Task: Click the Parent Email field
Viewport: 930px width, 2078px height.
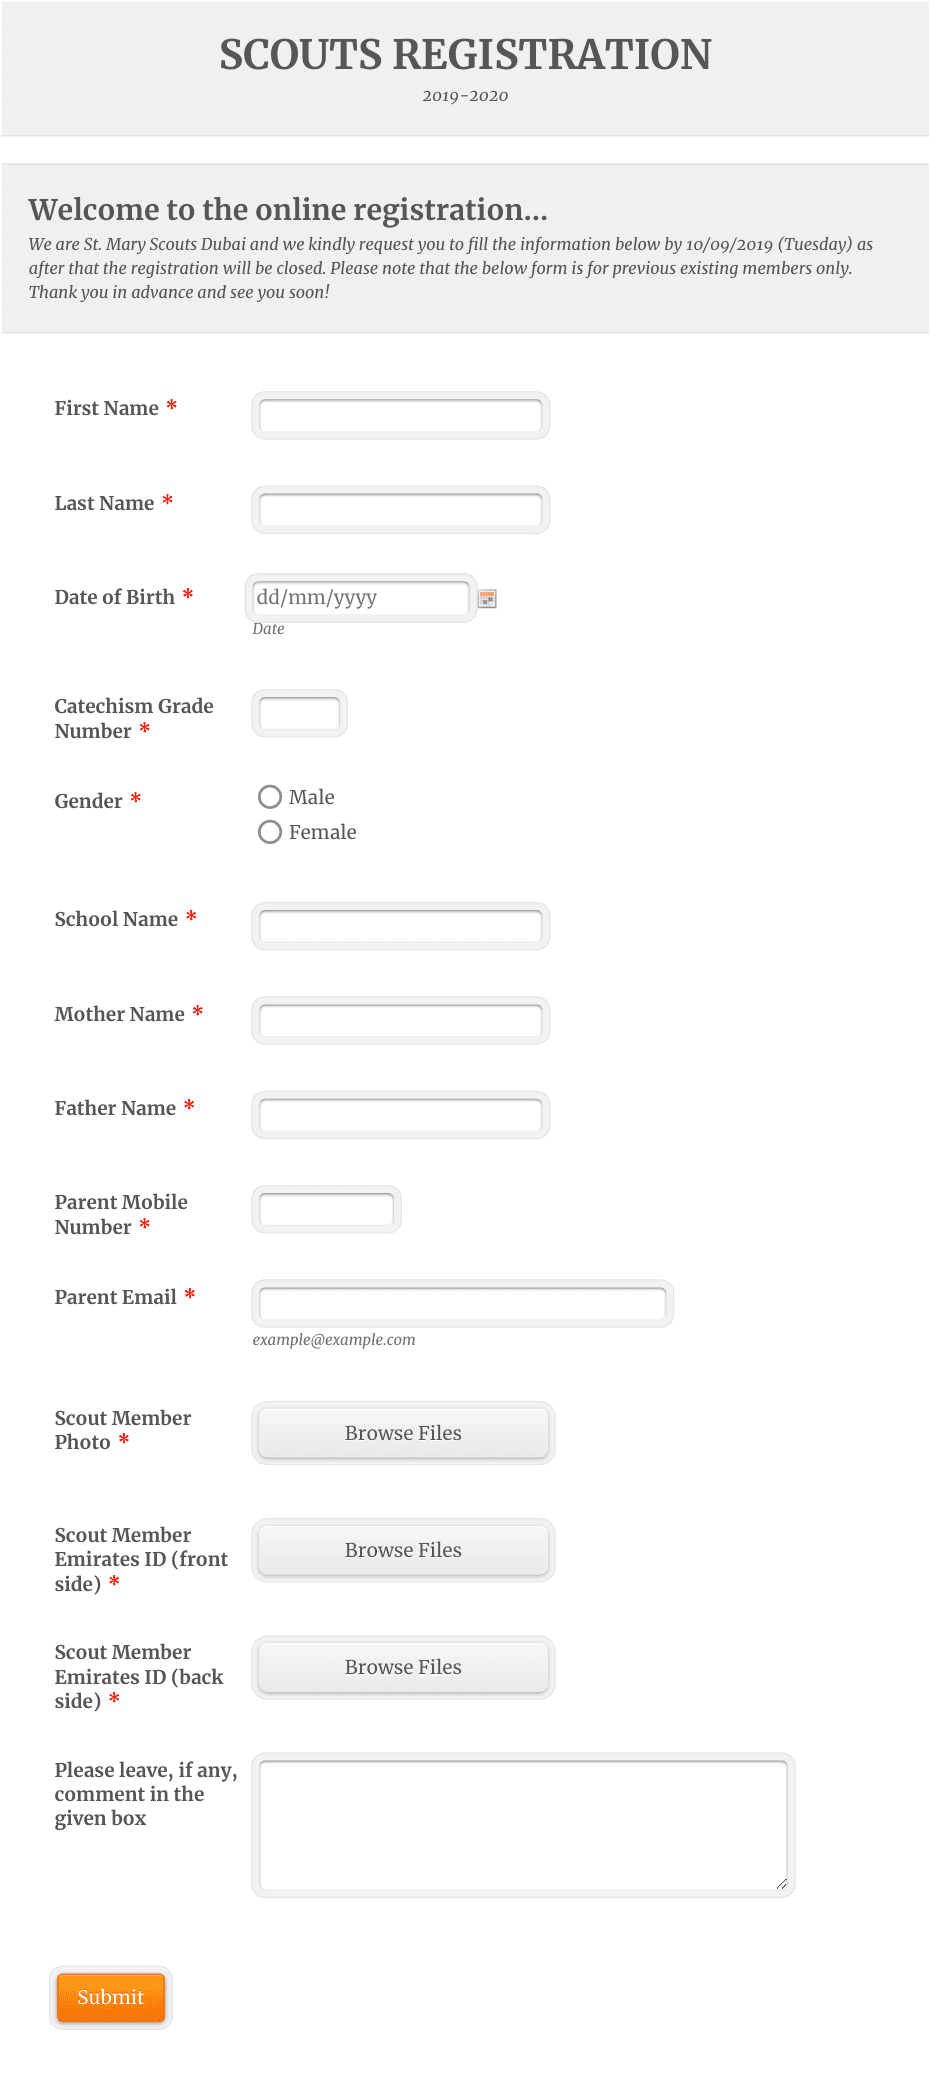Action: click(462, 1303)
